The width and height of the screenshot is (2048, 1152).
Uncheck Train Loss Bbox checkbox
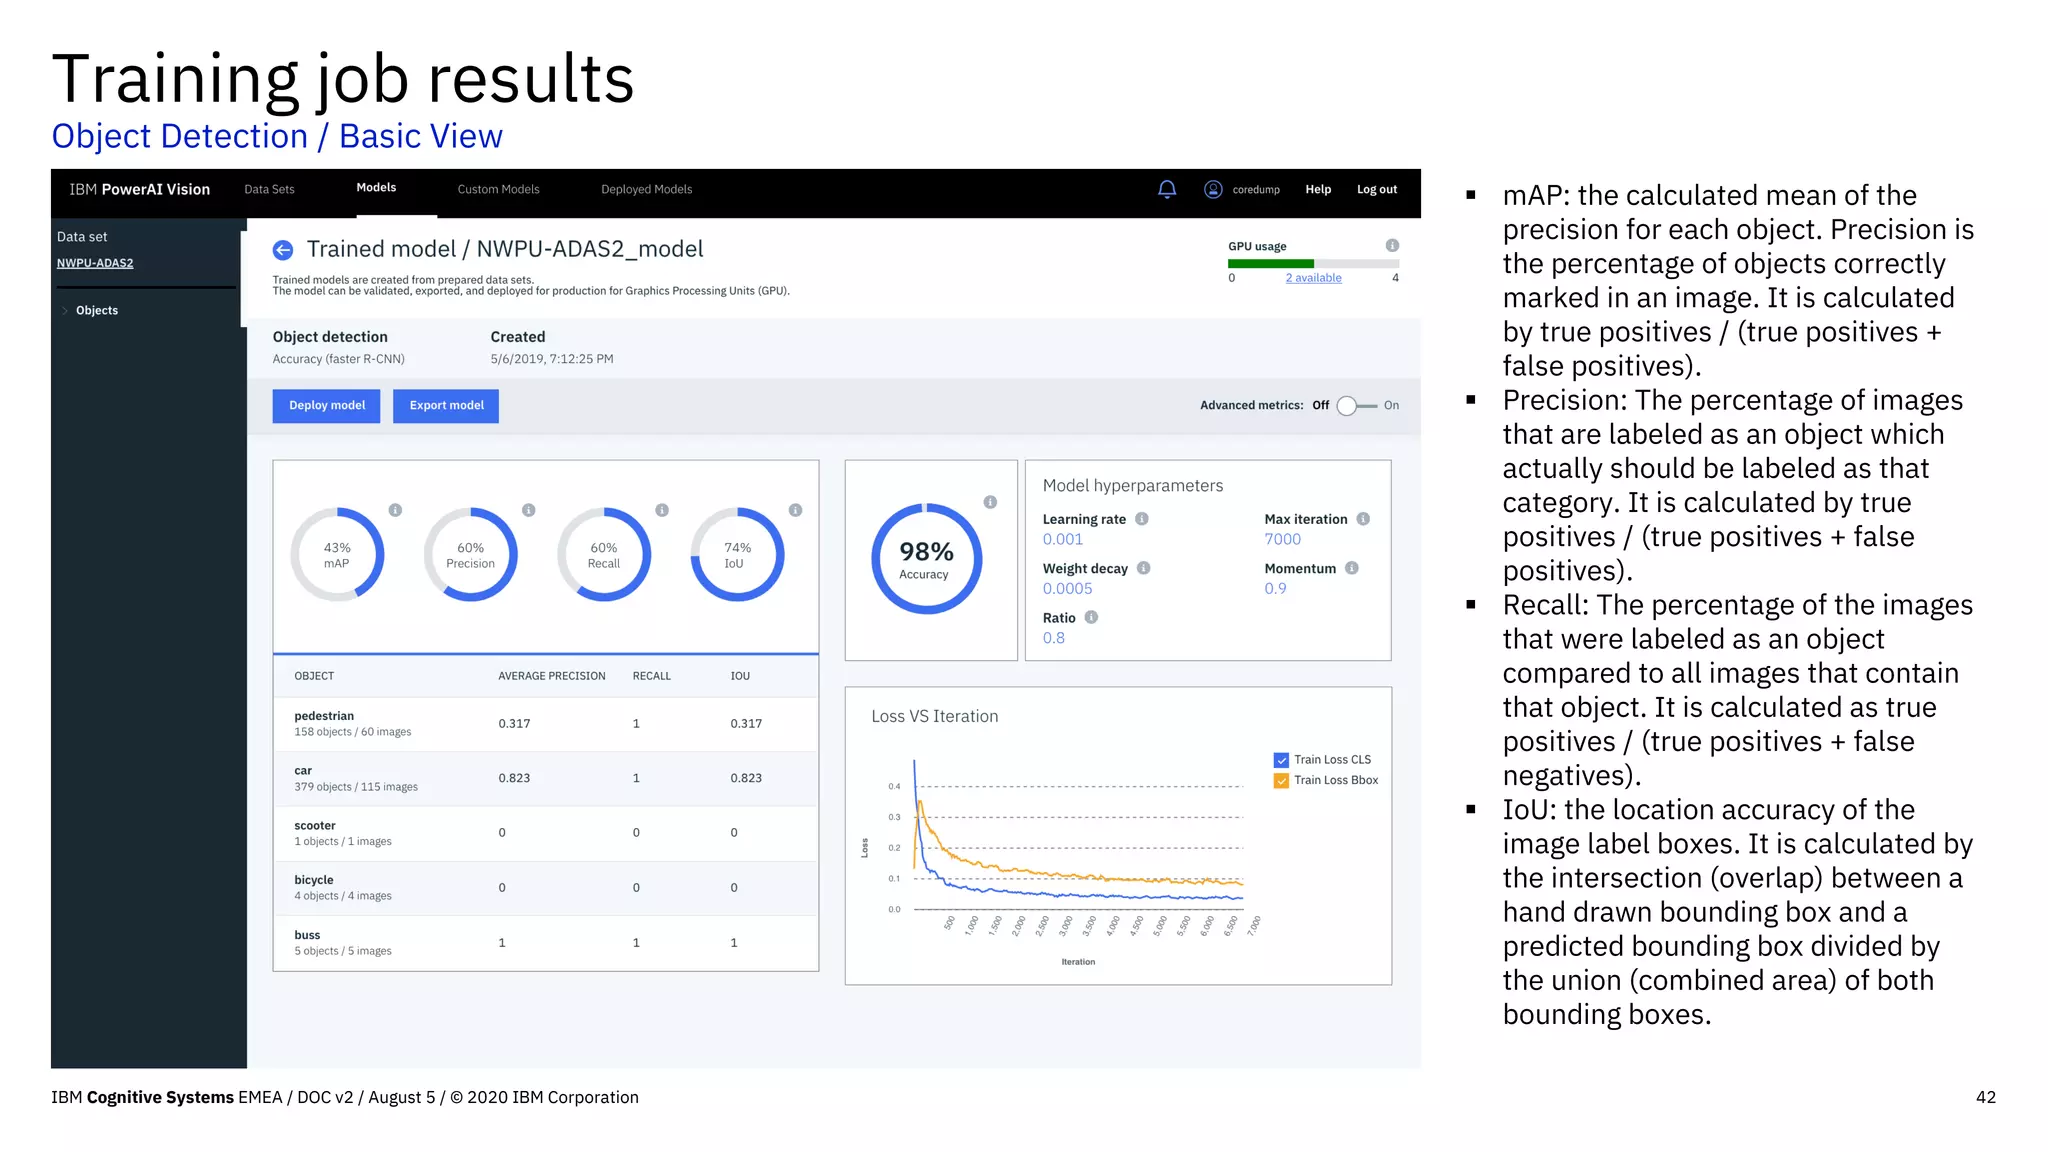click(1281, 781)
